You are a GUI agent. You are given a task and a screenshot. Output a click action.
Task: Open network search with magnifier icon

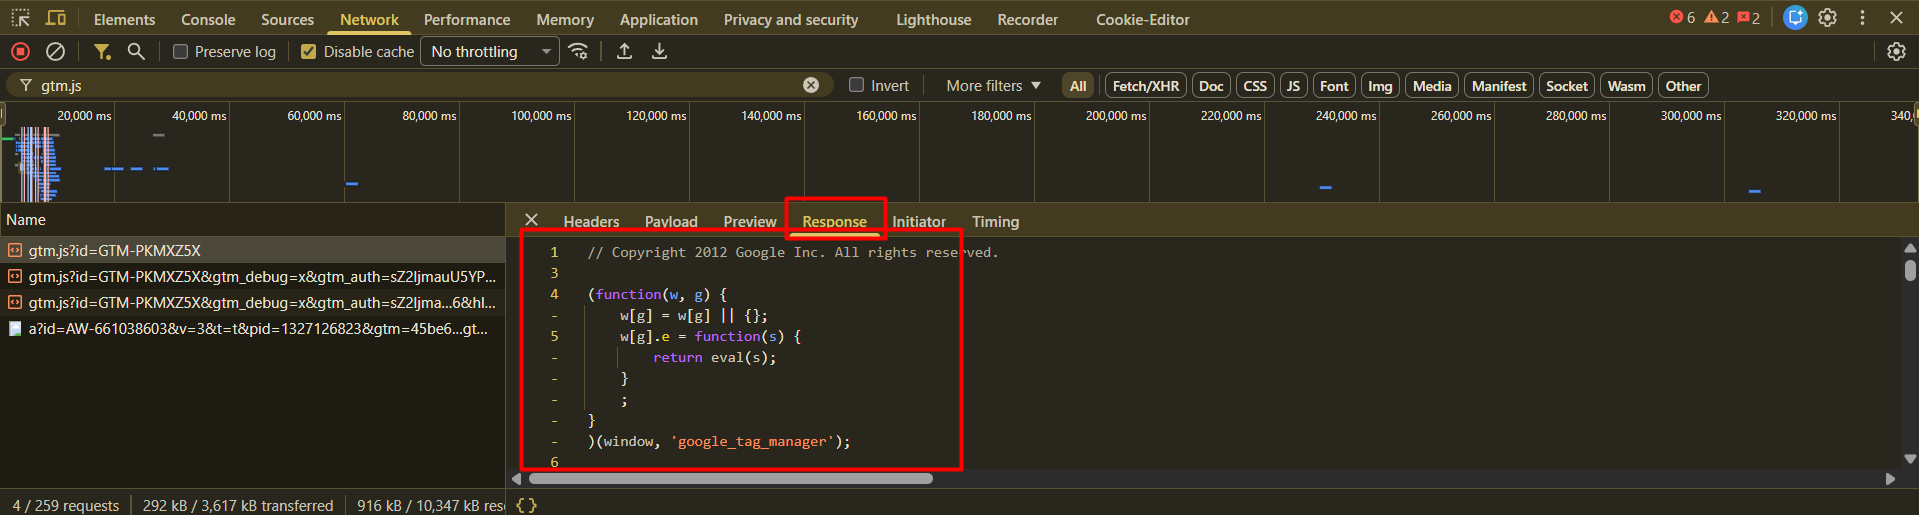tap(136, 51)
